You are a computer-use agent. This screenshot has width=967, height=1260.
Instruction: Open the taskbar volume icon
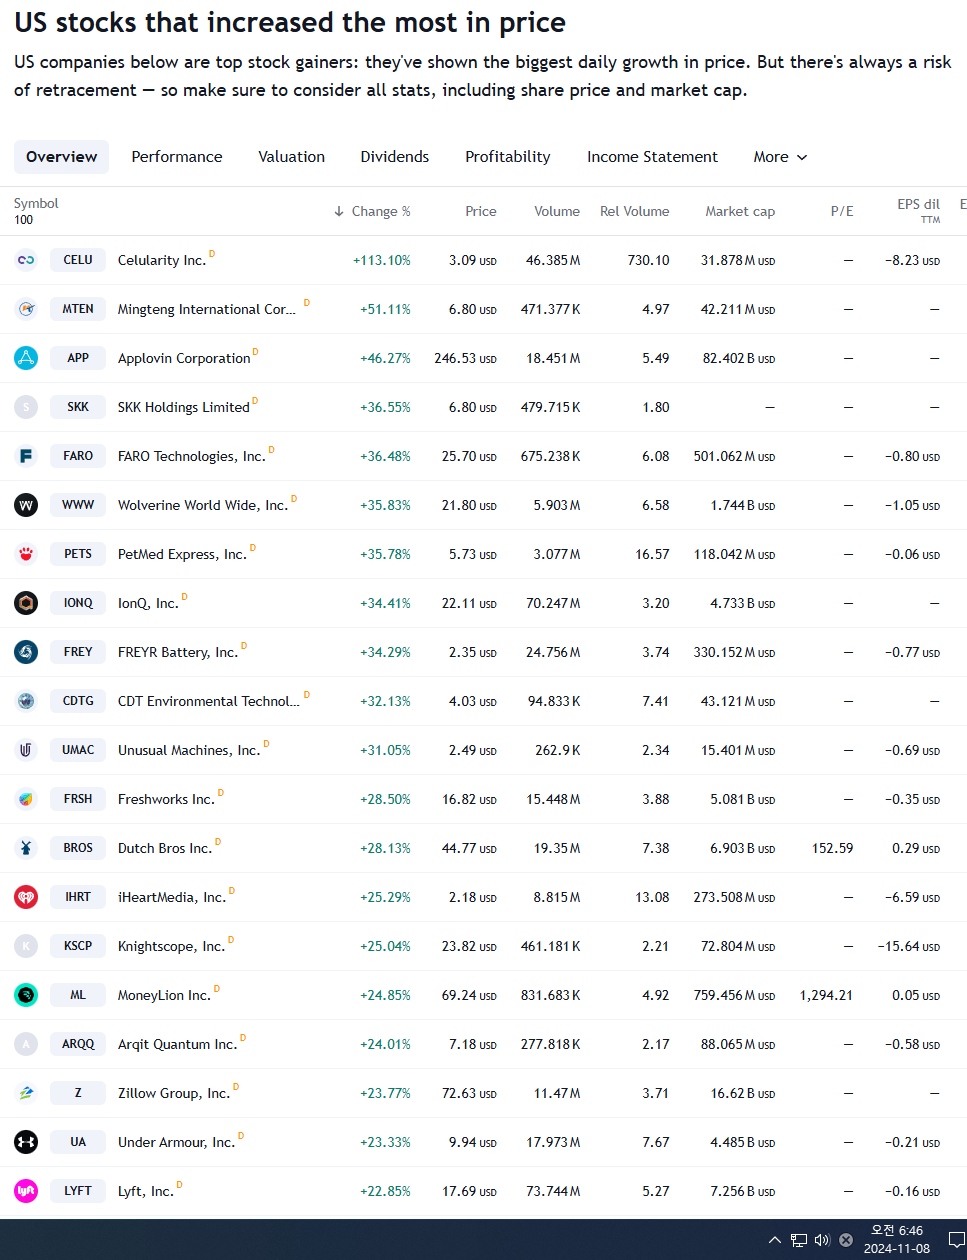[x=822, y=1240]
